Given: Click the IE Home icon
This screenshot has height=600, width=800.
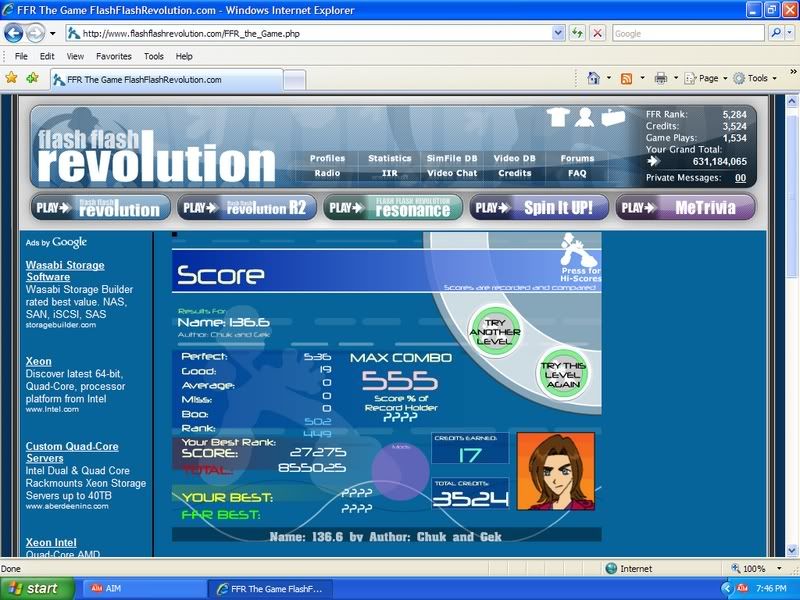Looking at the screenshot, I should click(x=593, y=78).
